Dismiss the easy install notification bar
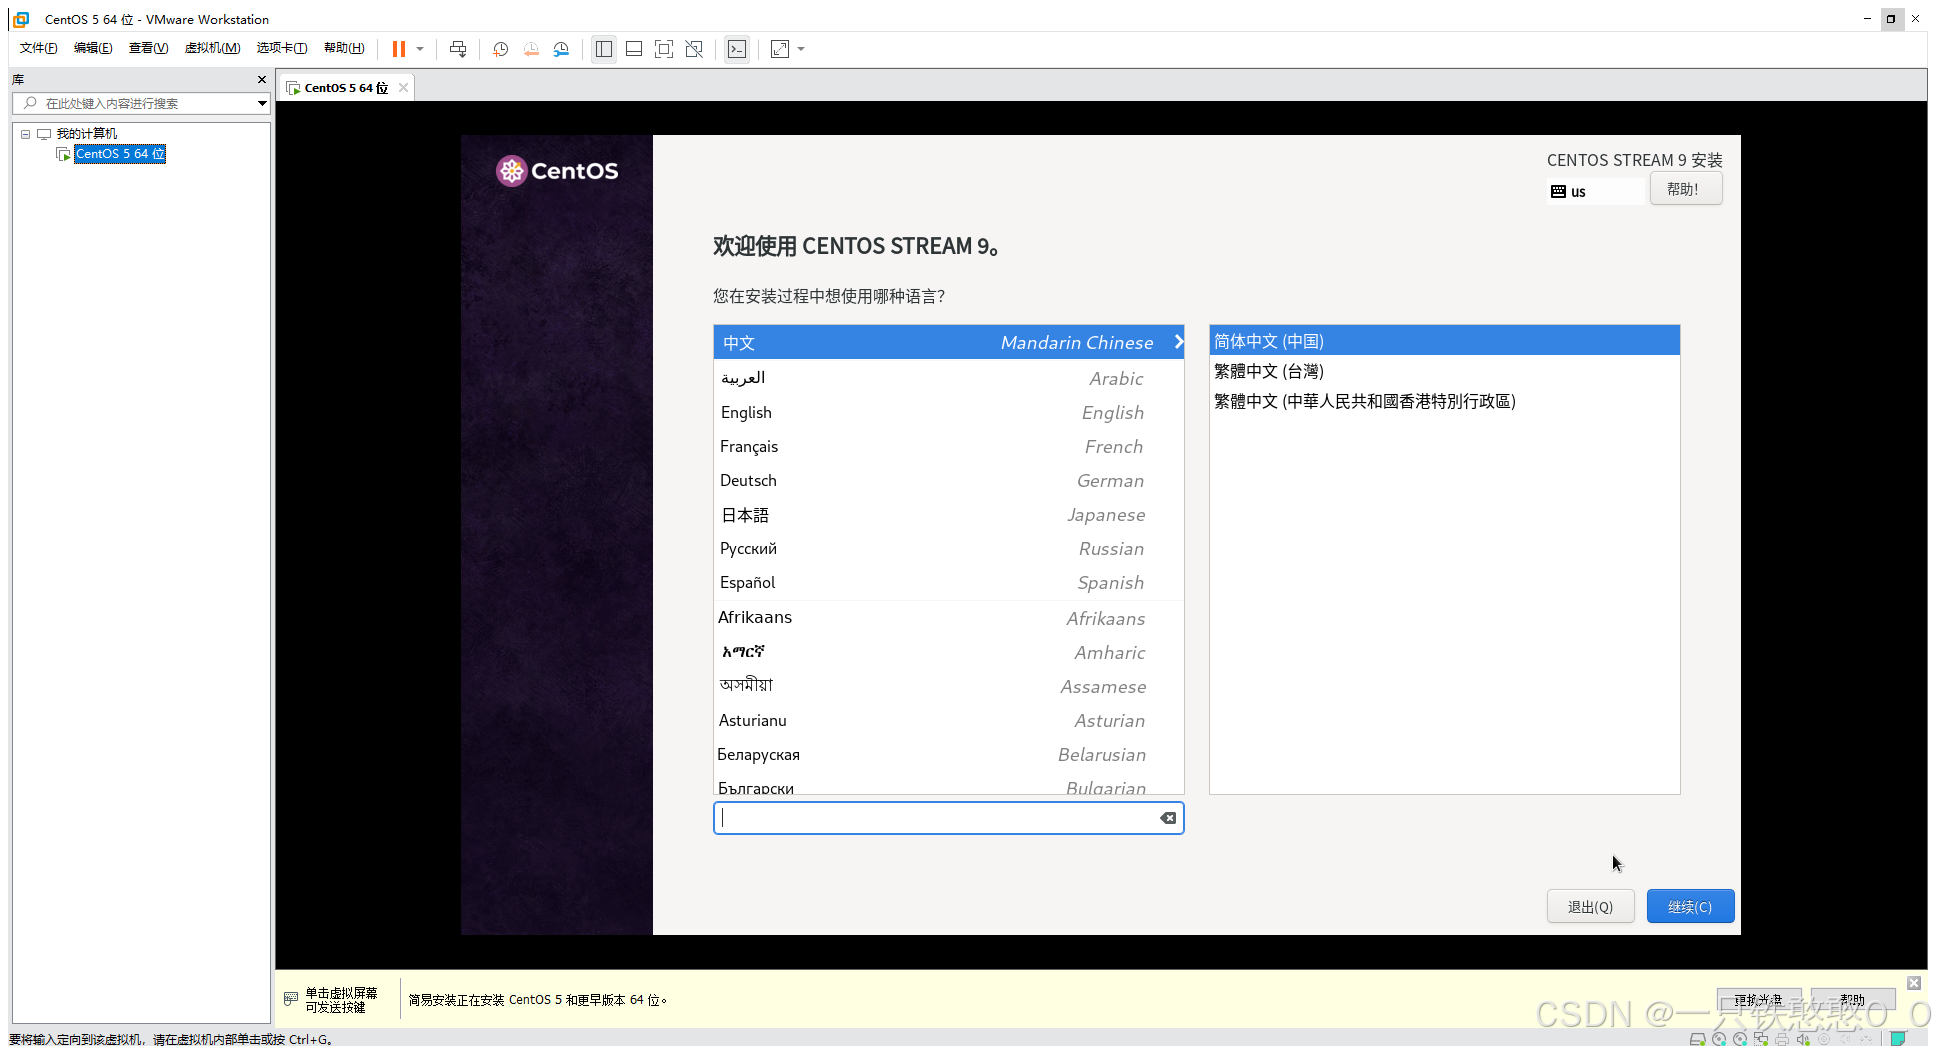 (x=1914, y=983)
